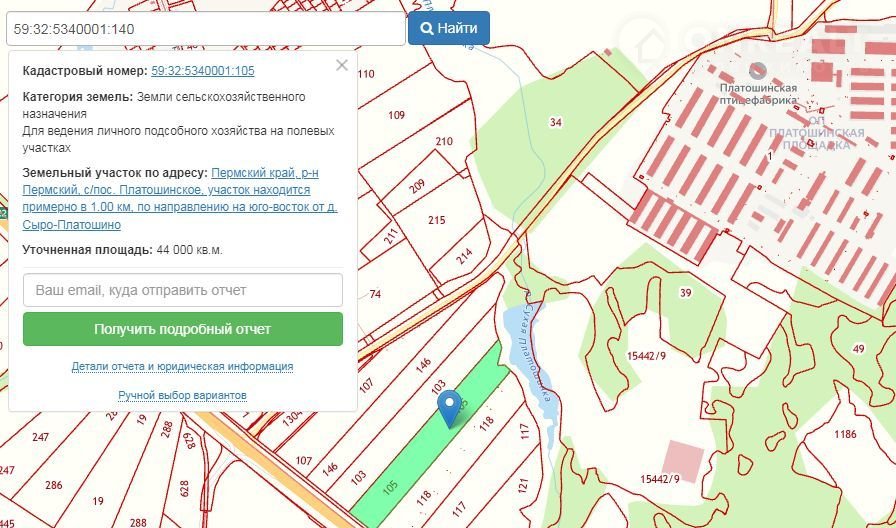
Task: Open the parcel address link
Action: [180, 199]
